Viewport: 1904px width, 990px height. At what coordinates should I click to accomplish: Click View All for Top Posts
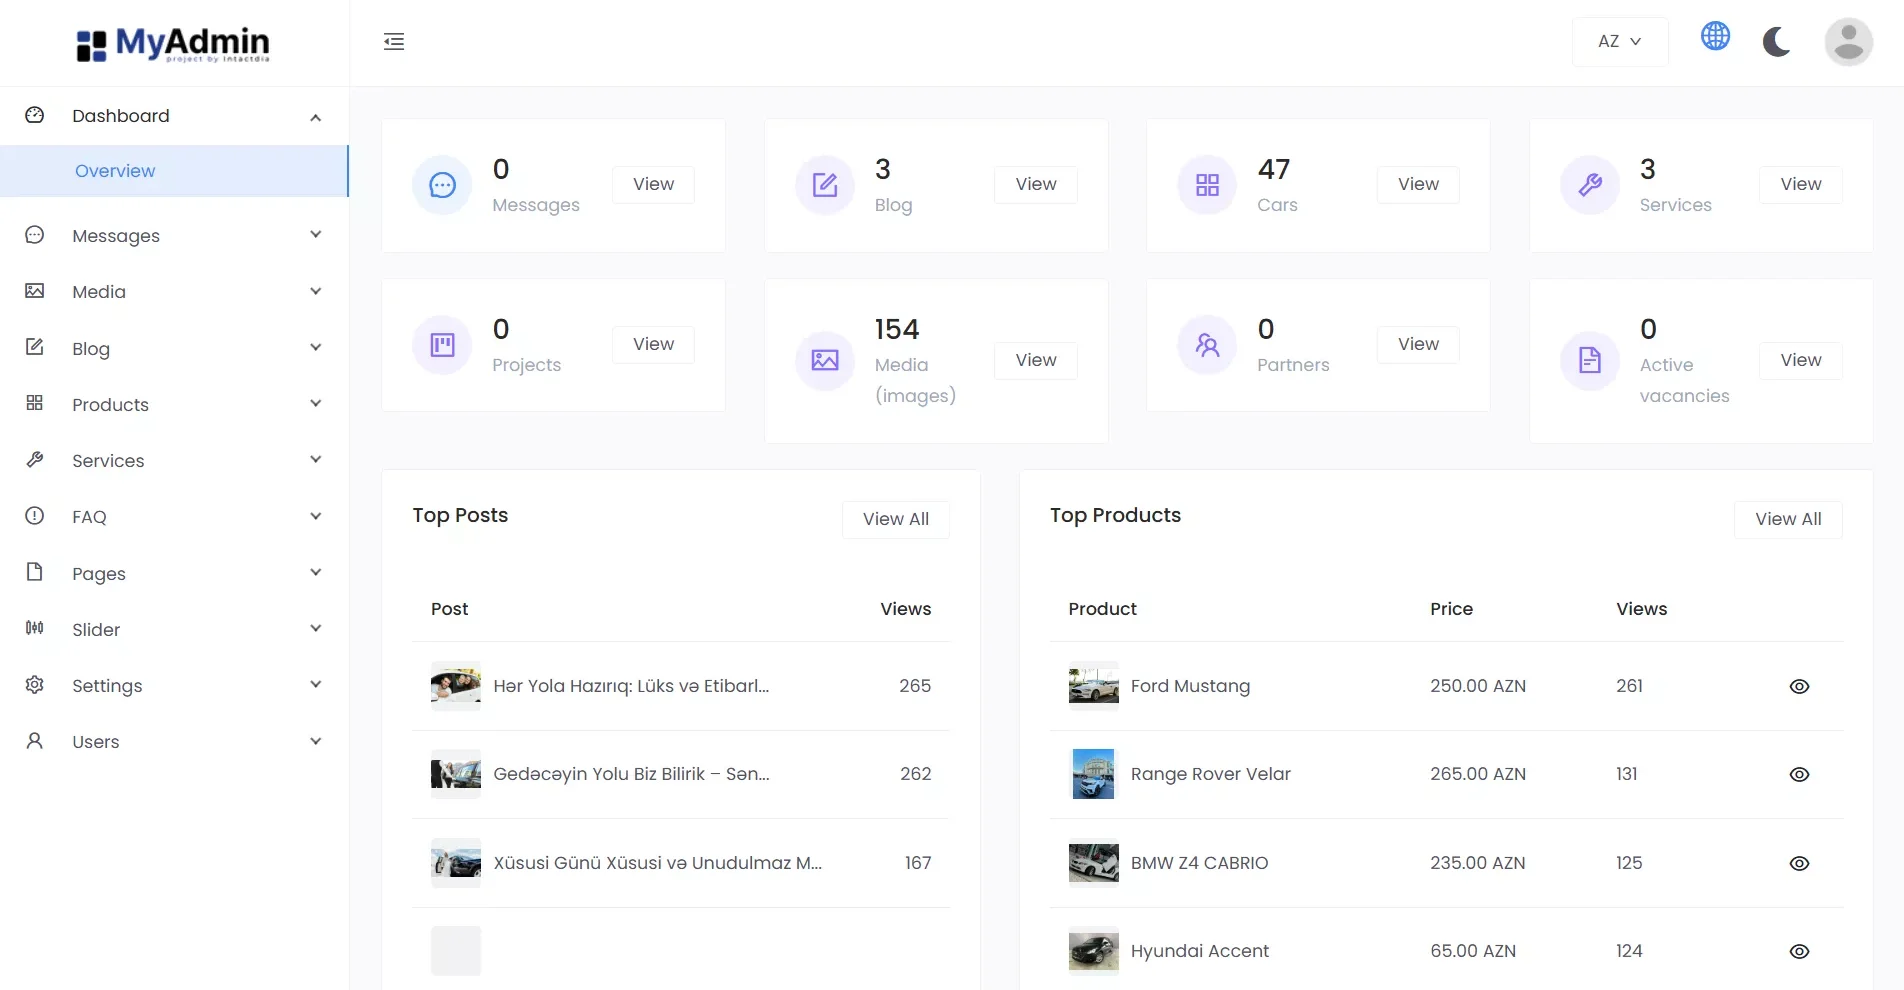(x=895, y=519)
